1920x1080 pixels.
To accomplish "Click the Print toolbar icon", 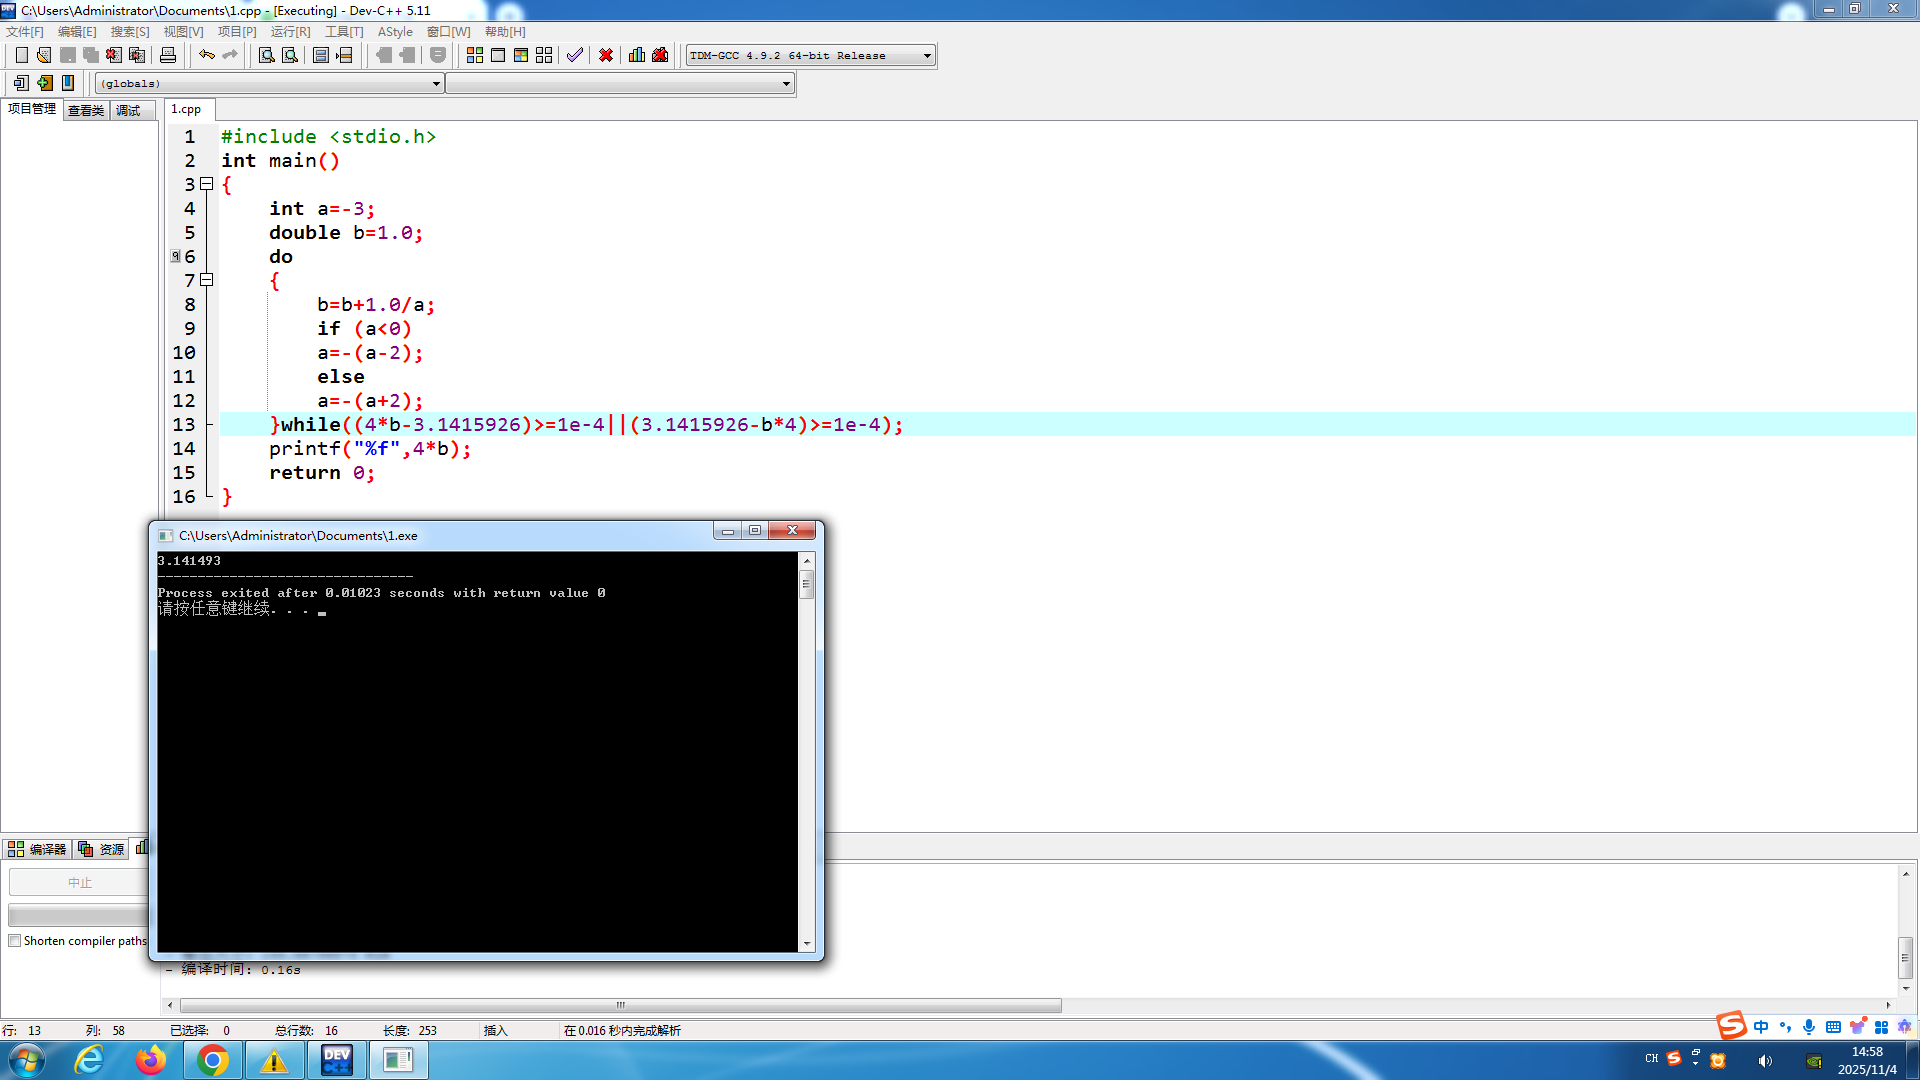I will click(168, 55).
